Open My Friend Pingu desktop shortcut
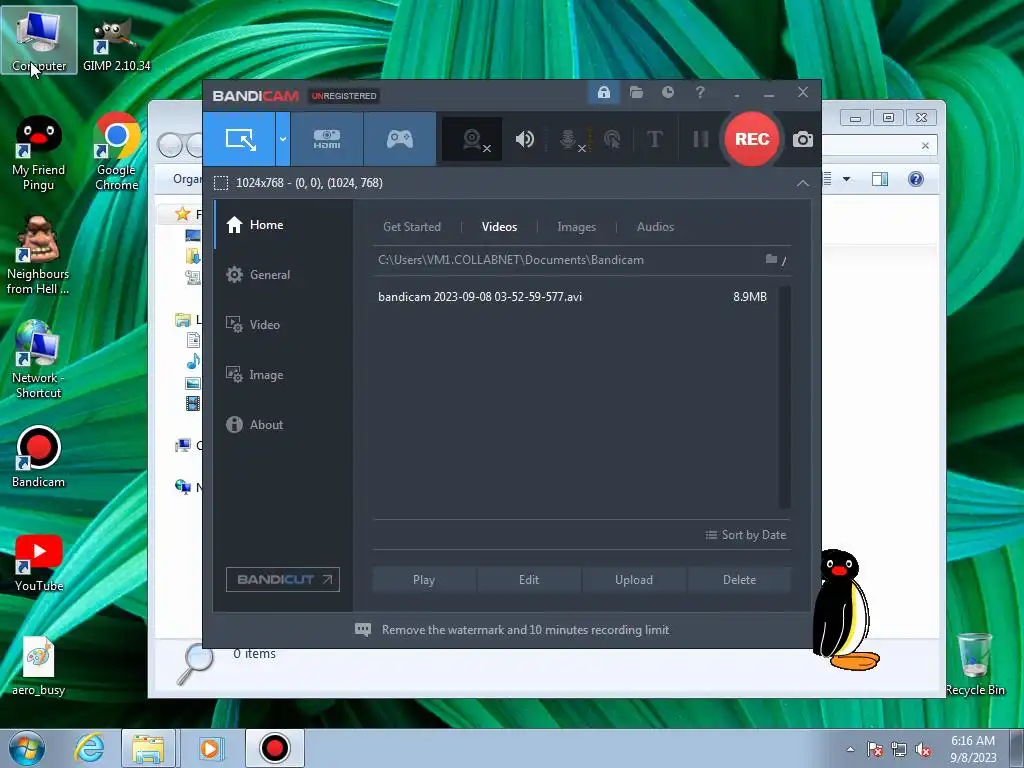The height and width of the screenshot is (768, 1024). [x=39, y=153]
